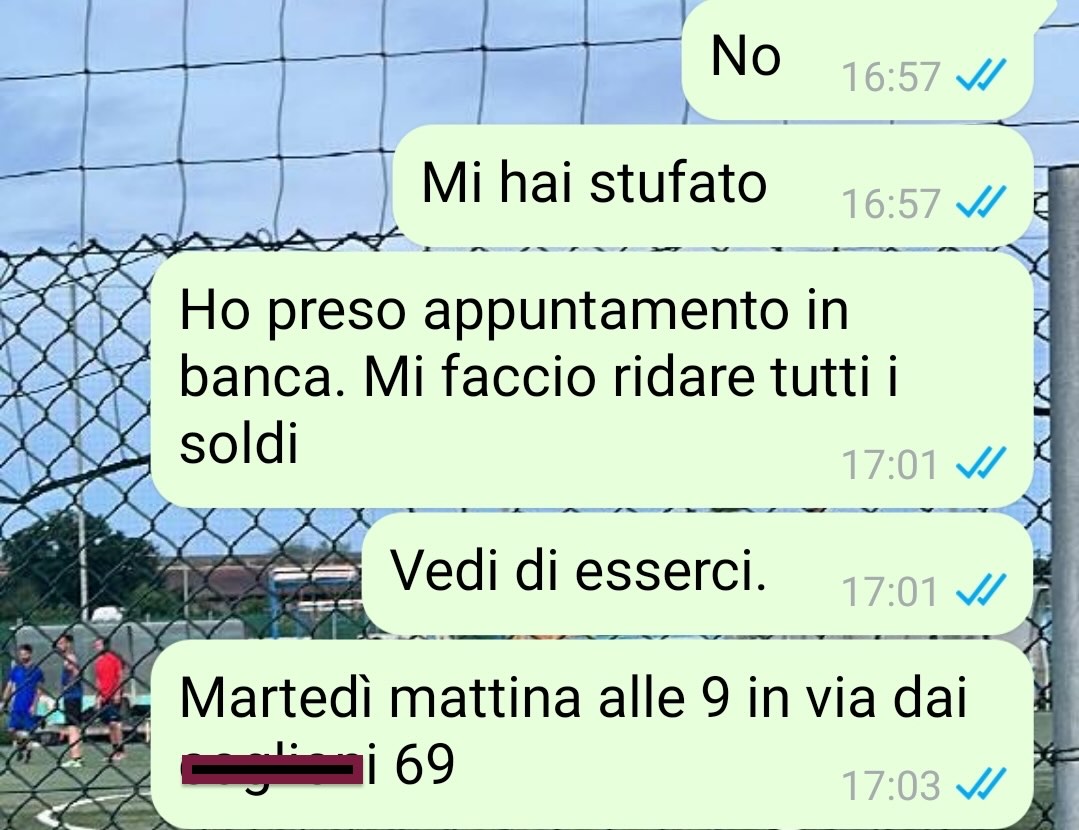This screenshot has width=1079, height=830.
Task: Click the 17:01 timestamp under 'soldi'
Action: [890, 465]
